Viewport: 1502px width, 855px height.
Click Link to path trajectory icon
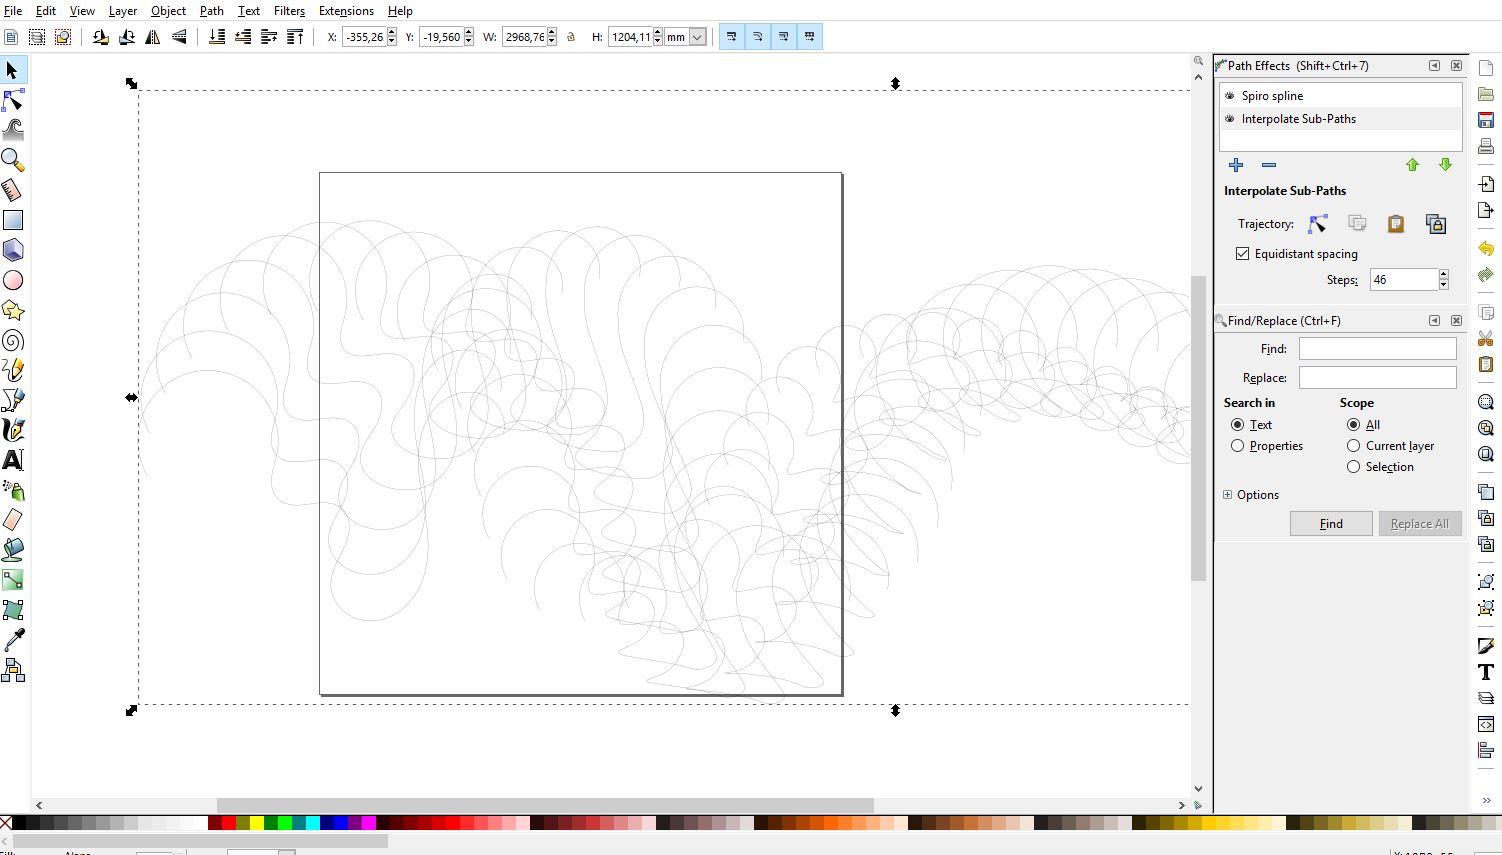click(x=1436, y=224)
